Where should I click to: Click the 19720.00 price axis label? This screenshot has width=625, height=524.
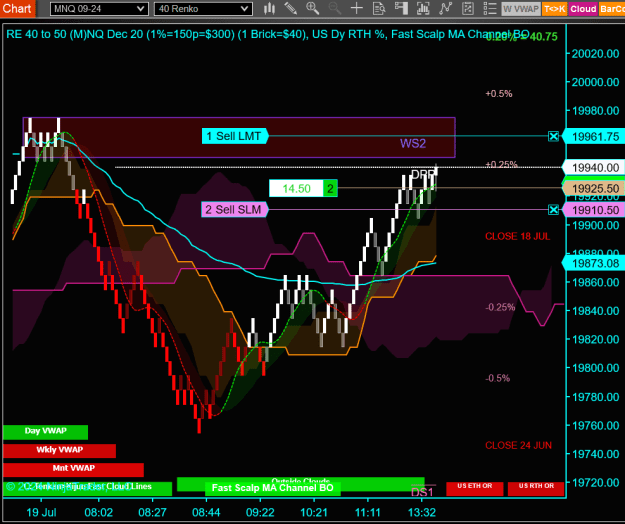point(596,483)
